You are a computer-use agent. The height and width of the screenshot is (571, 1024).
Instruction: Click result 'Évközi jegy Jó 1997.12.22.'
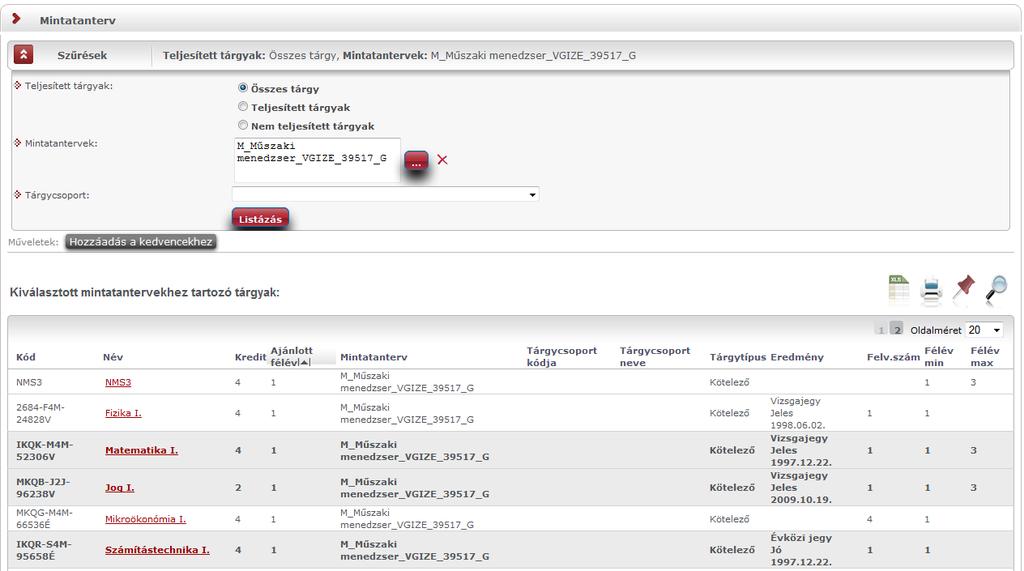[x=801, y=550]
